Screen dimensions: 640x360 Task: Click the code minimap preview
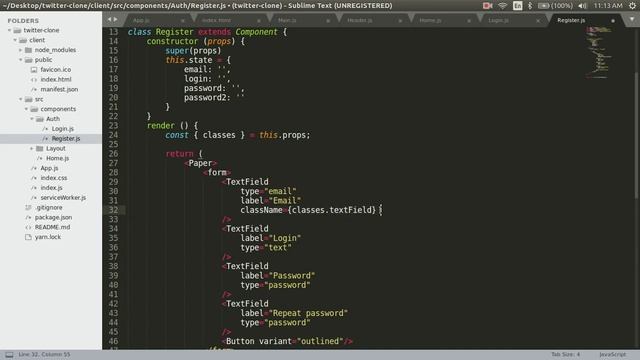(598, 52)
